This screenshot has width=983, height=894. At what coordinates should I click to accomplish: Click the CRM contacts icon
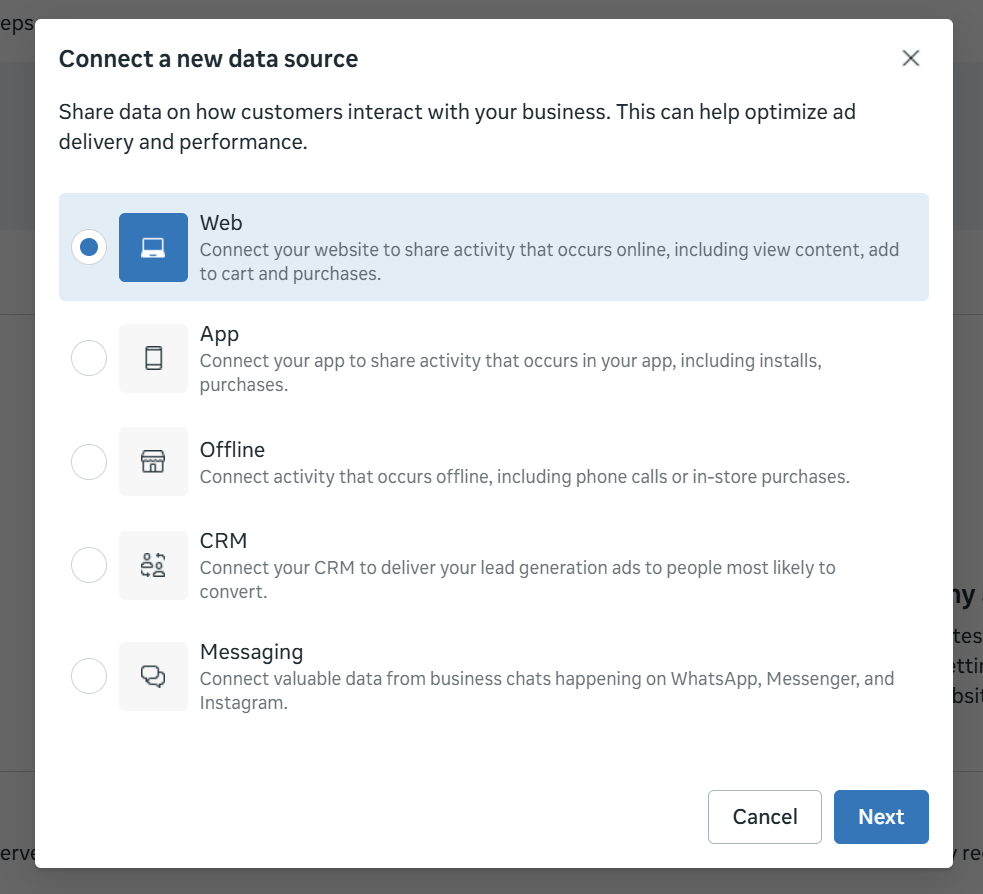tap(153, 564)
